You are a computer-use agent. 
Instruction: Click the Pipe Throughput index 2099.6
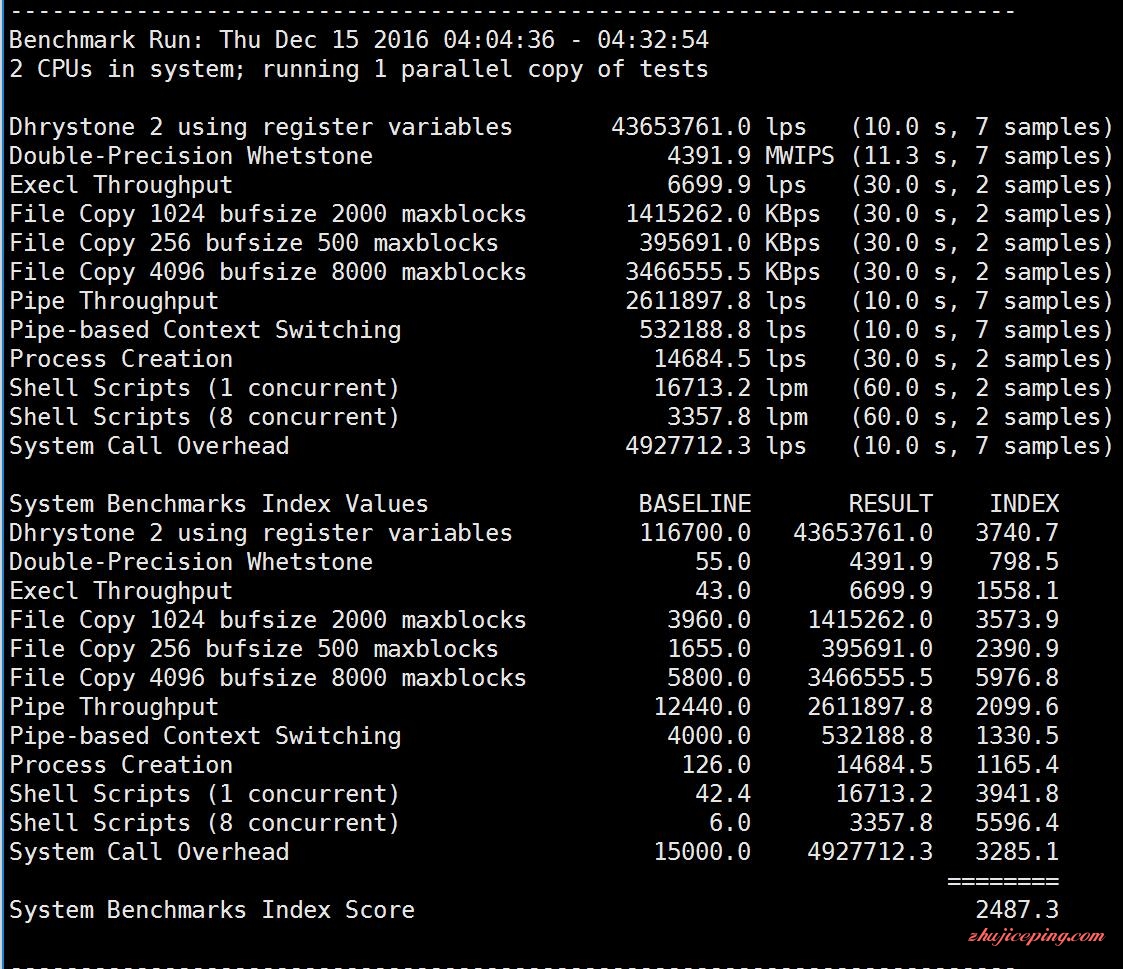tap(1016, 707)
